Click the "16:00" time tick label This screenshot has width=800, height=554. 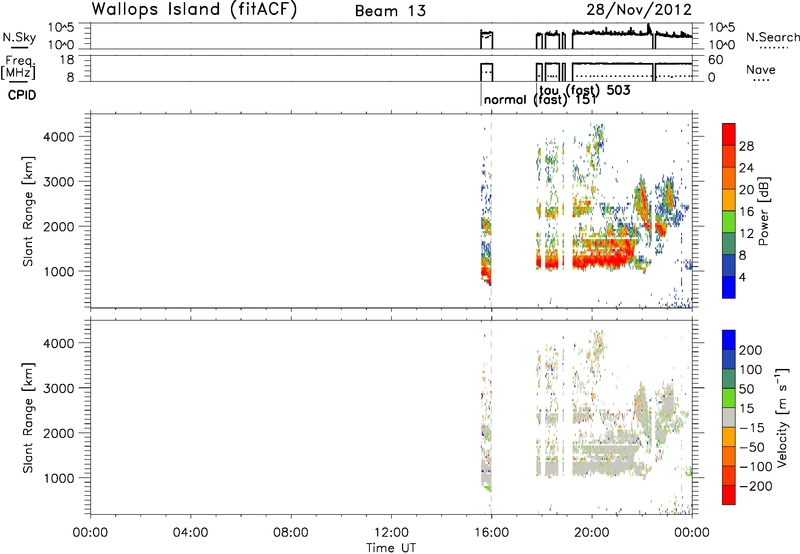pyautogui.click(x=491, y=533)
